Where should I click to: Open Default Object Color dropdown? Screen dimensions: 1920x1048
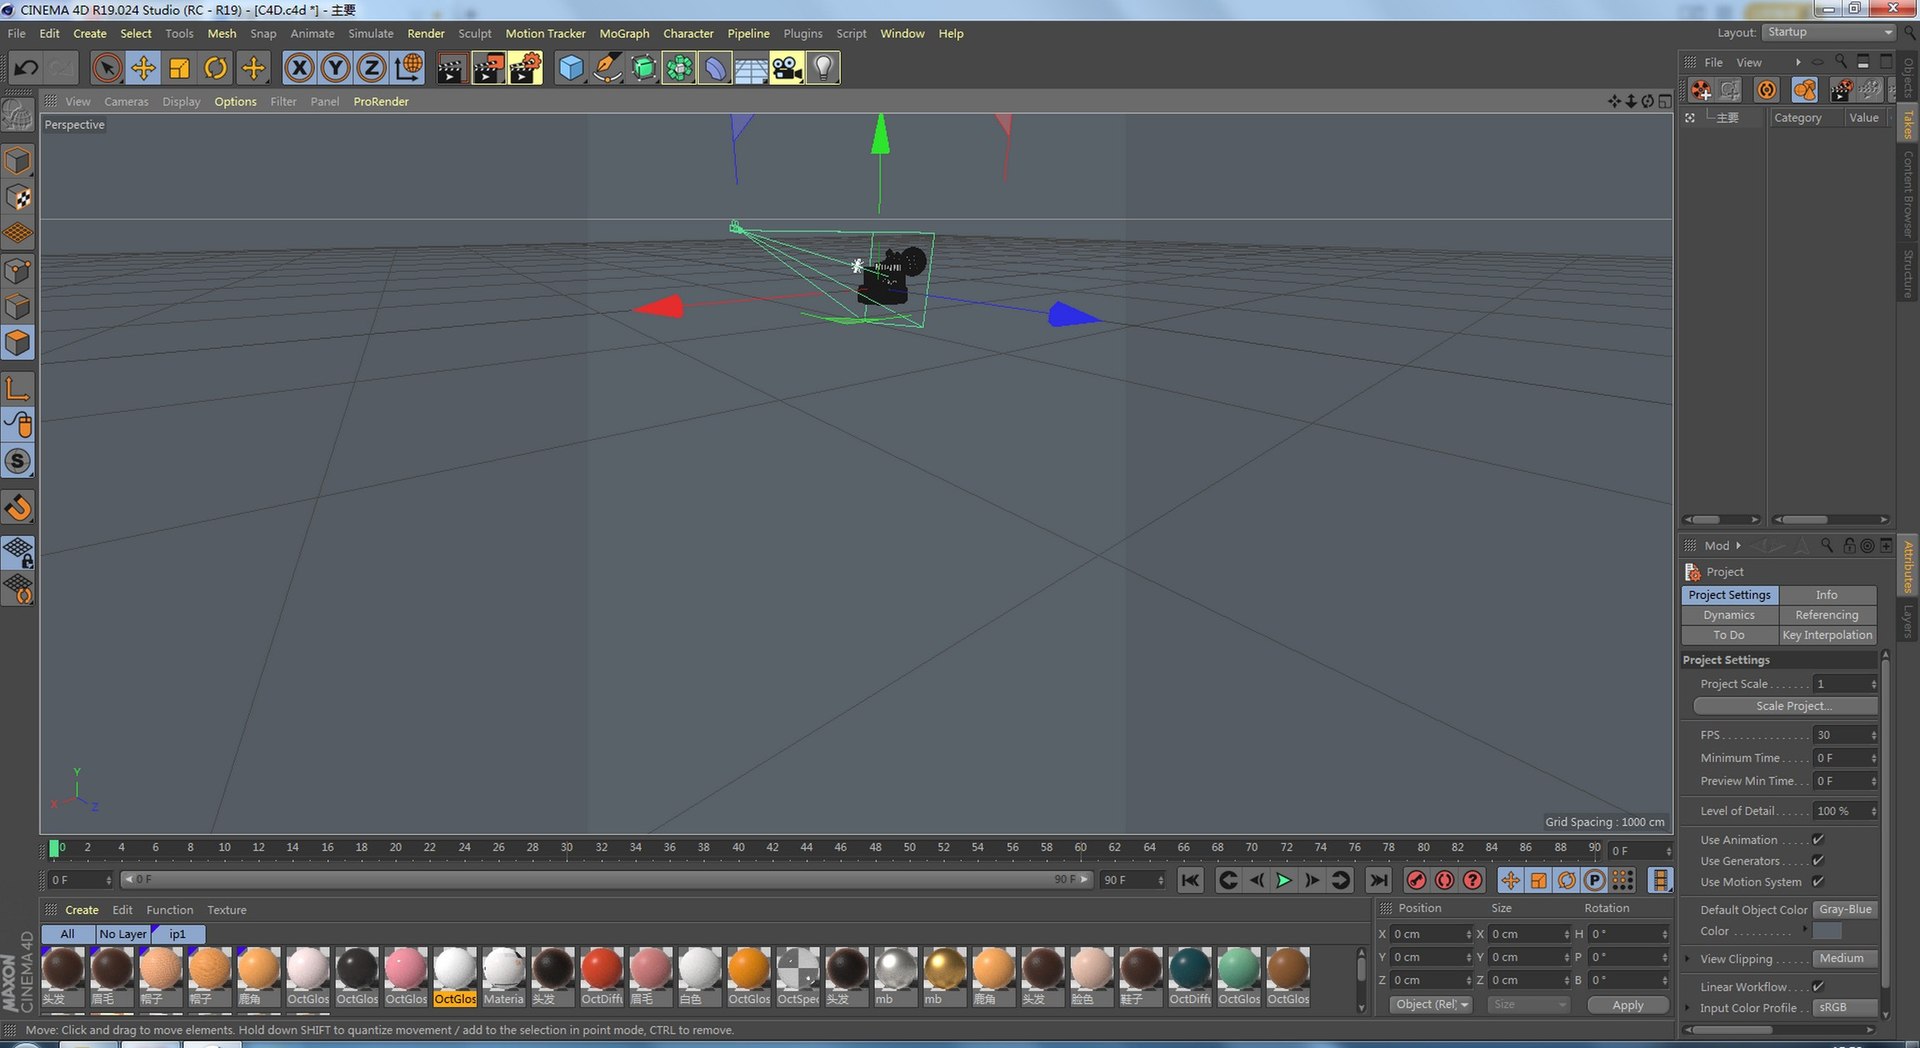pos(1846,910)
